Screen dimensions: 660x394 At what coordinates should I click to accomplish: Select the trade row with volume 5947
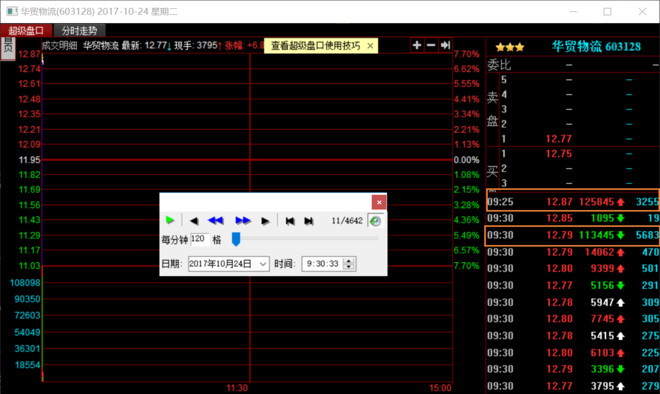click(x=573, y=302)
